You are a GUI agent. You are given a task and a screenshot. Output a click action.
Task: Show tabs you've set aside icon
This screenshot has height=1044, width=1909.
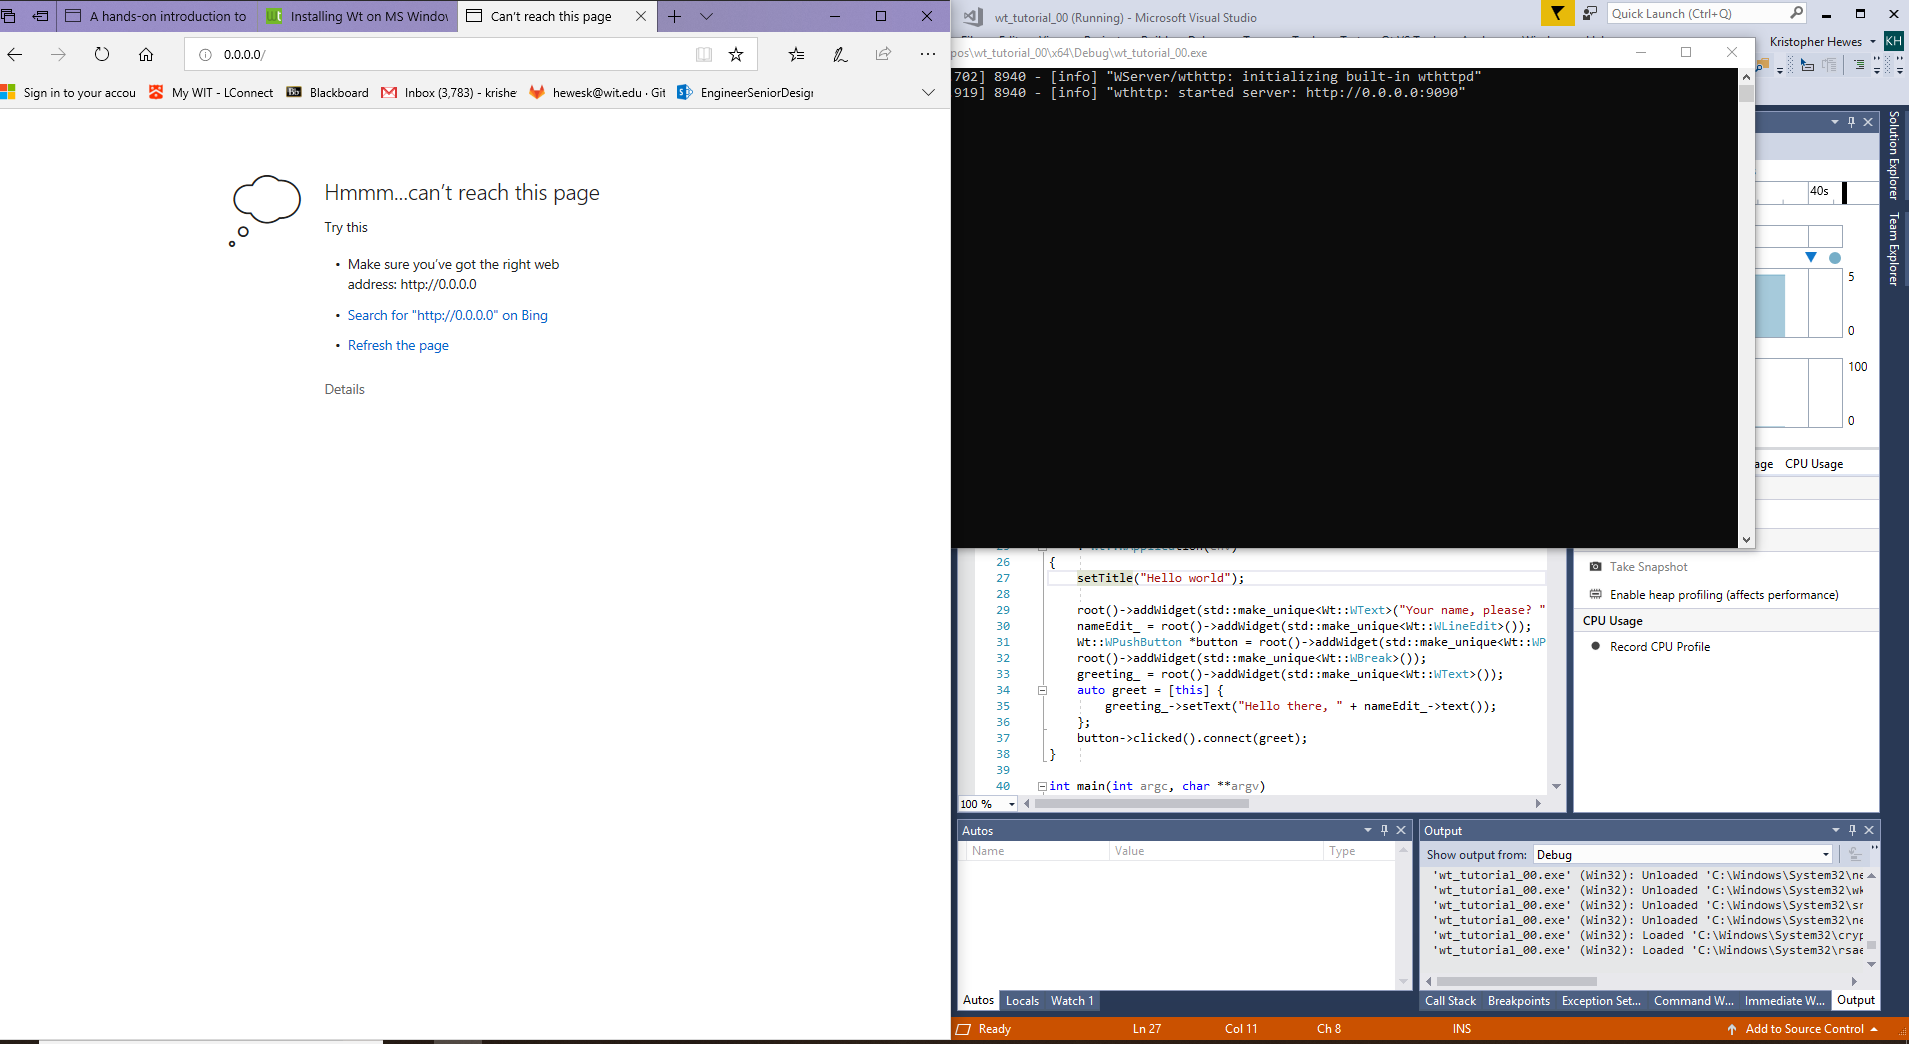click(9, 16)
